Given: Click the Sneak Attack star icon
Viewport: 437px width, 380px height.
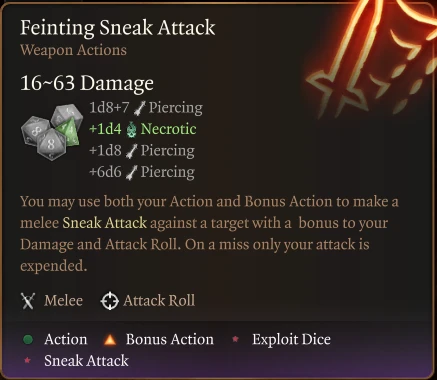Looking at the screenshot, I should tap(27, 360).
